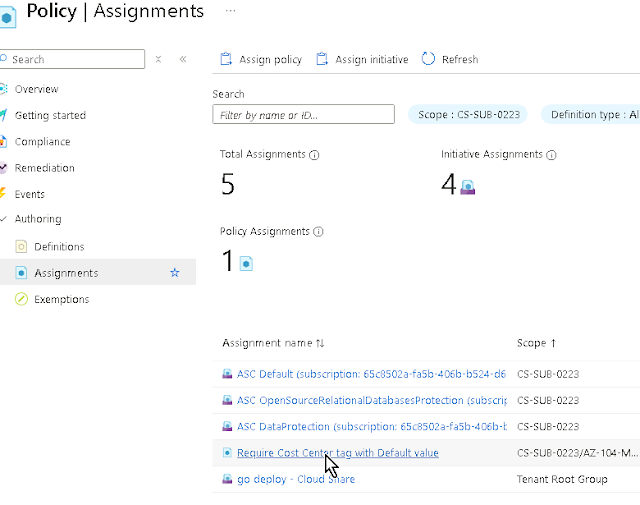Collapse the sidebar using double chevron
The image size is (640, 505).
point(183,59)
